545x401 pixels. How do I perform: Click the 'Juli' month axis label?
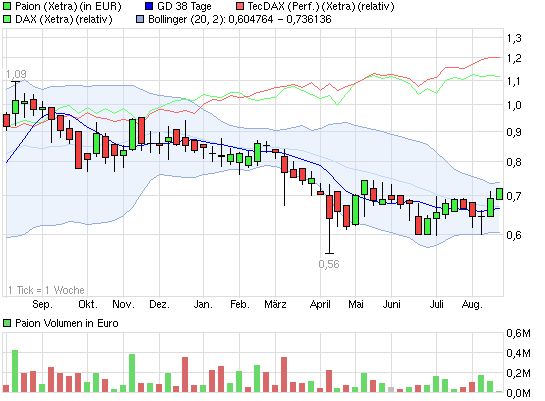(437, 304)
